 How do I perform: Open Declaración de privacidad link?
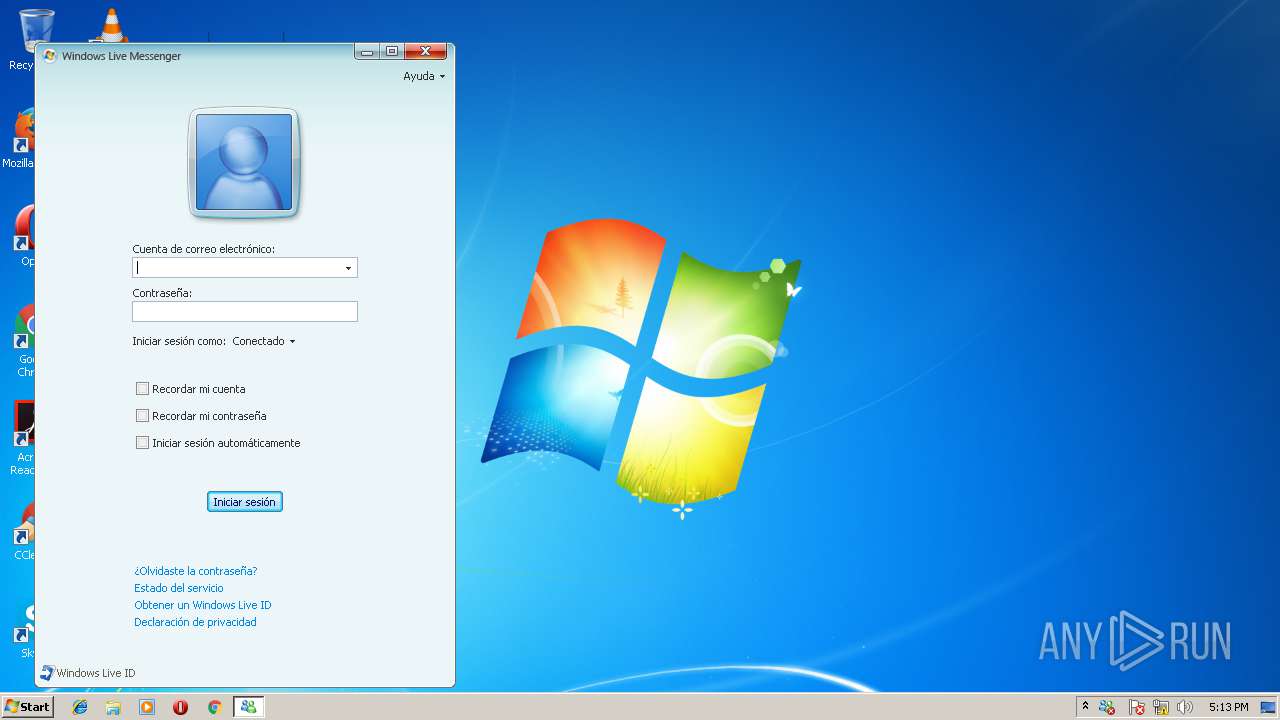[195, 622]
